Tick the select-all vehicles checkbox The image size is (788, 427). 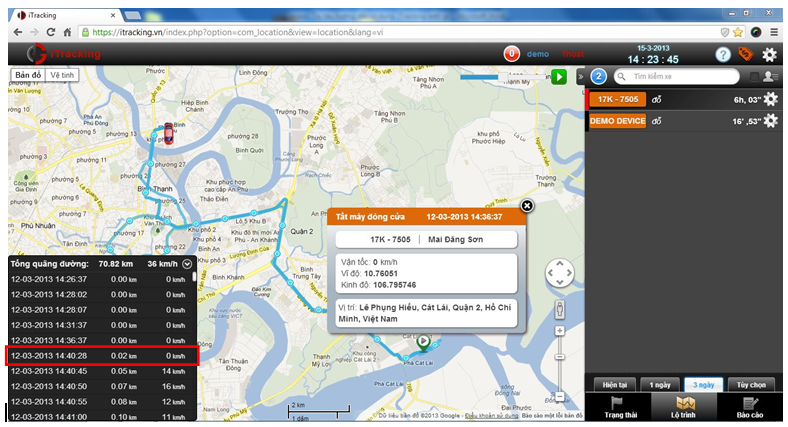754,76
